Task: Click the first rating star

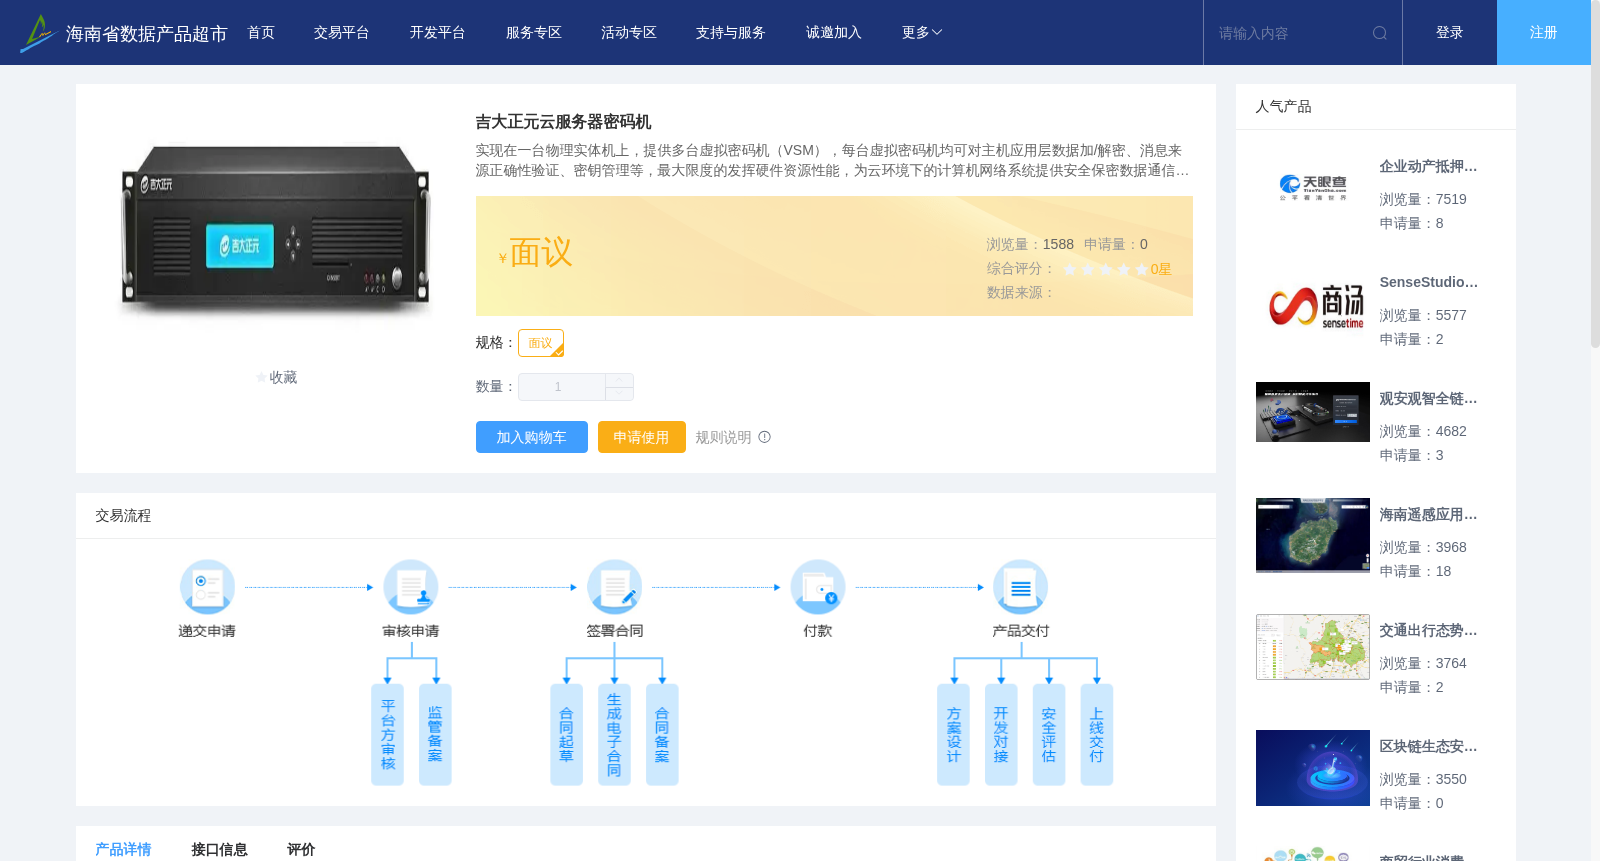Action: (x=1070, y=269)
